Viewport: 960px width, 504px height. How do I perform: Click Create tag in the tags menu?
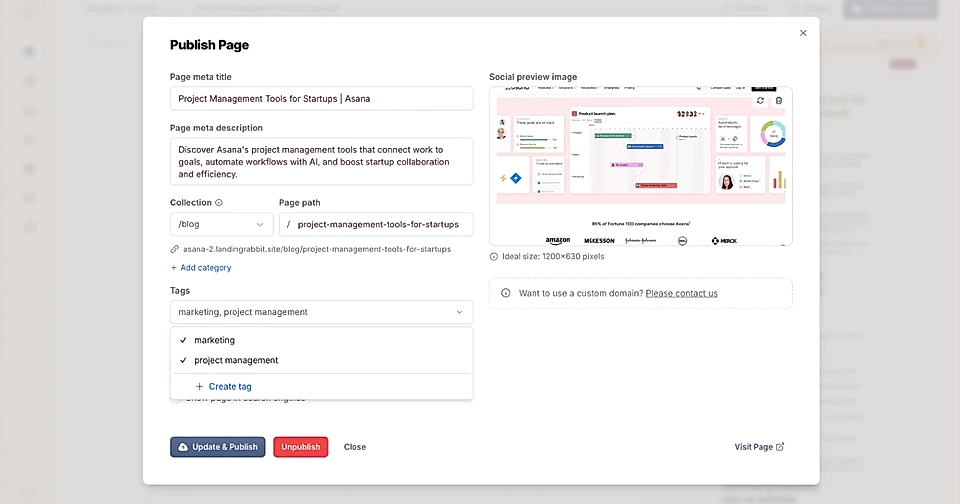tap(223, 386)
